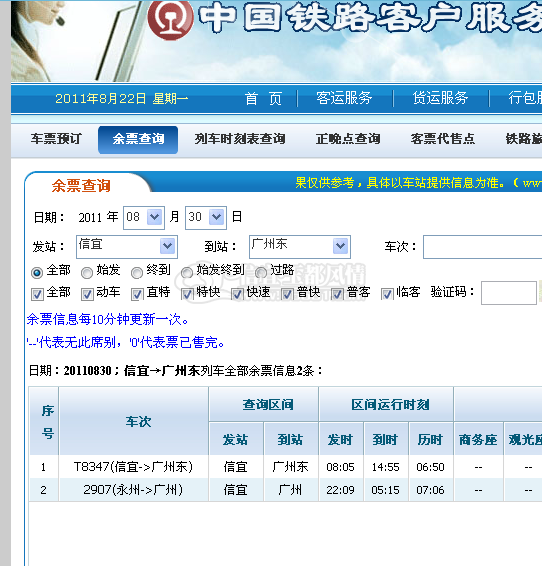This screenshot has height=566, width=542.
Task: Open the 货运服务 menu item
Action: tap(441, 98)
